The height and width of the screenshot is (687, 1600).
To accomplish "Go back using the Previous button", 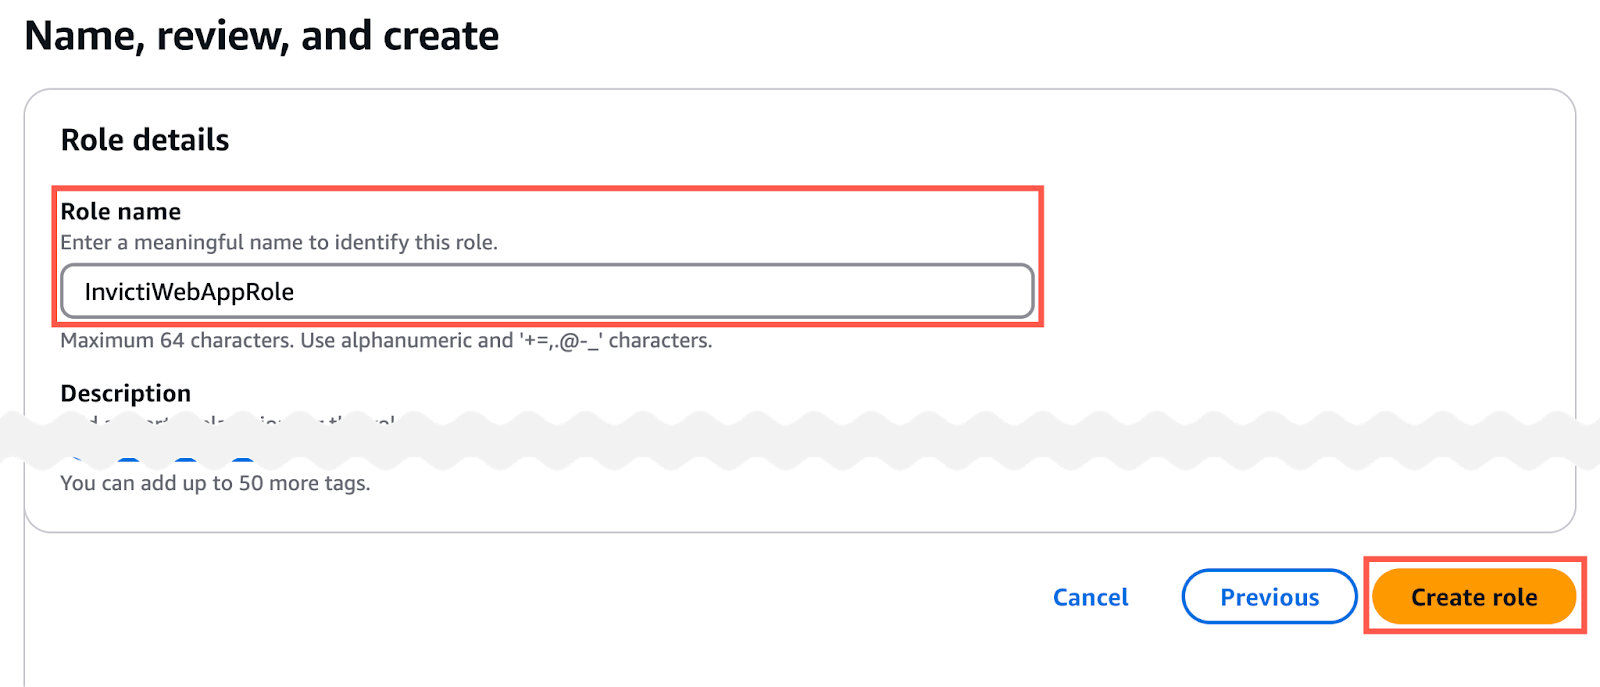I will [x=1269, y=596].
